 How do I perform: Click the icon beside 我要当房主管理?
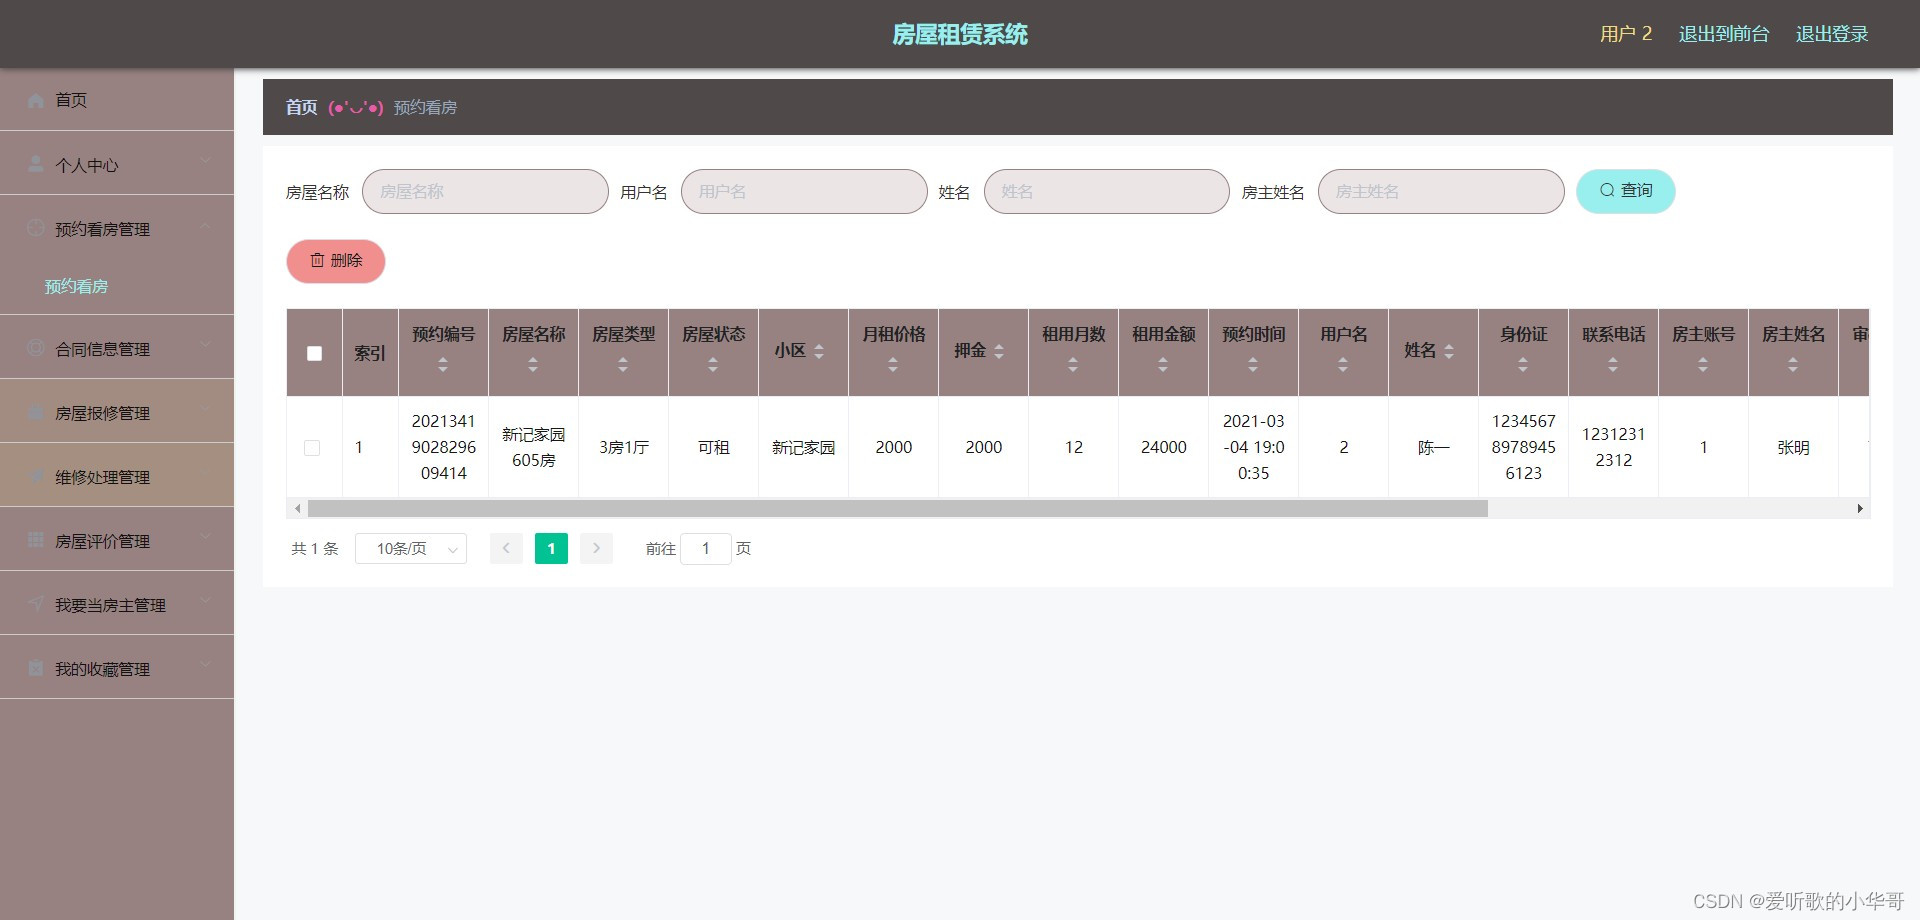click(x=36, y=604)
